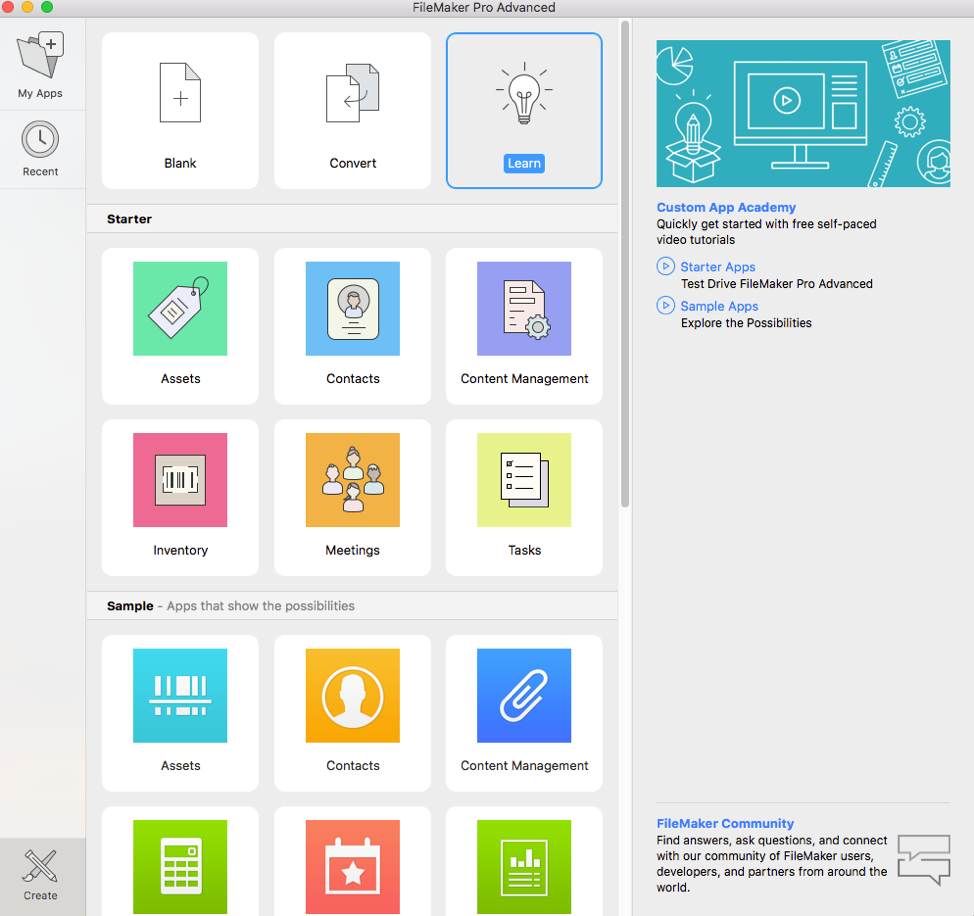
Task: Select the Learn lightbulb tile
Action: [x=524, y=110]
